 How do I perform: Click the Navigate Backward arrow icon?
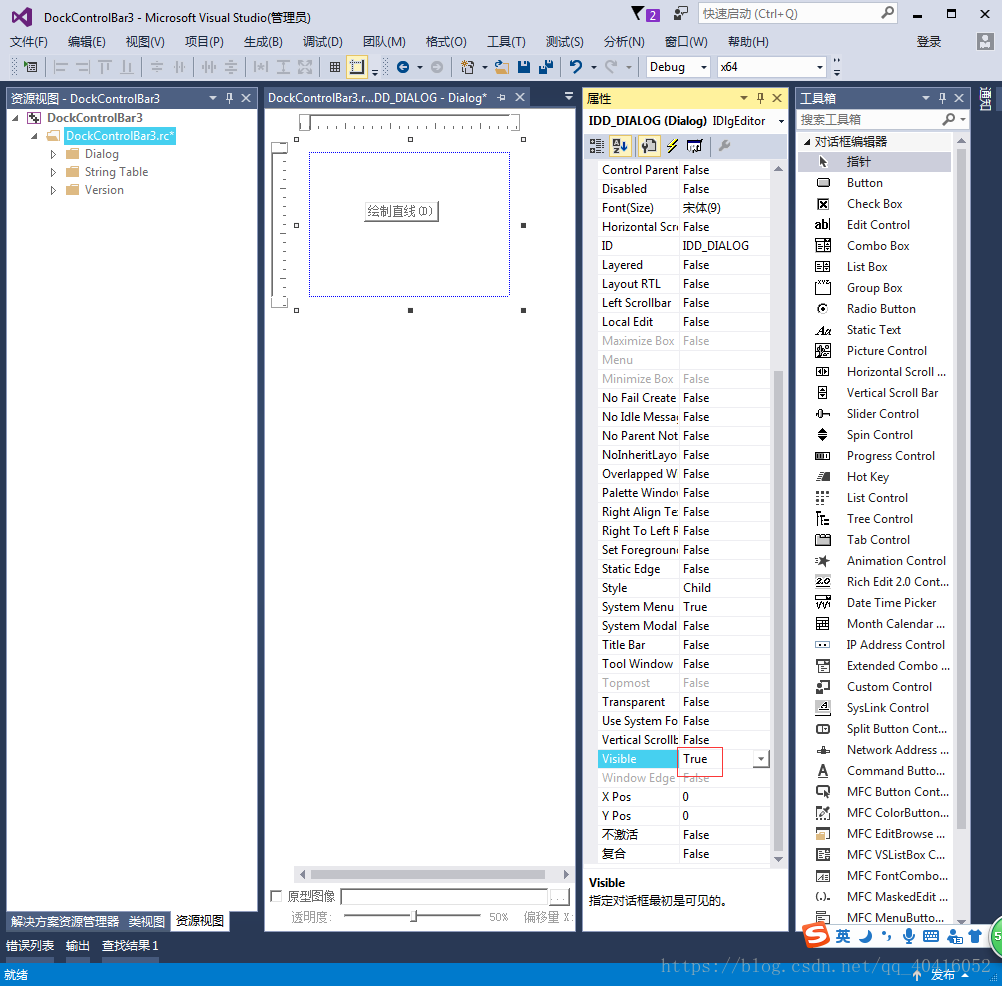click(403, 66)
